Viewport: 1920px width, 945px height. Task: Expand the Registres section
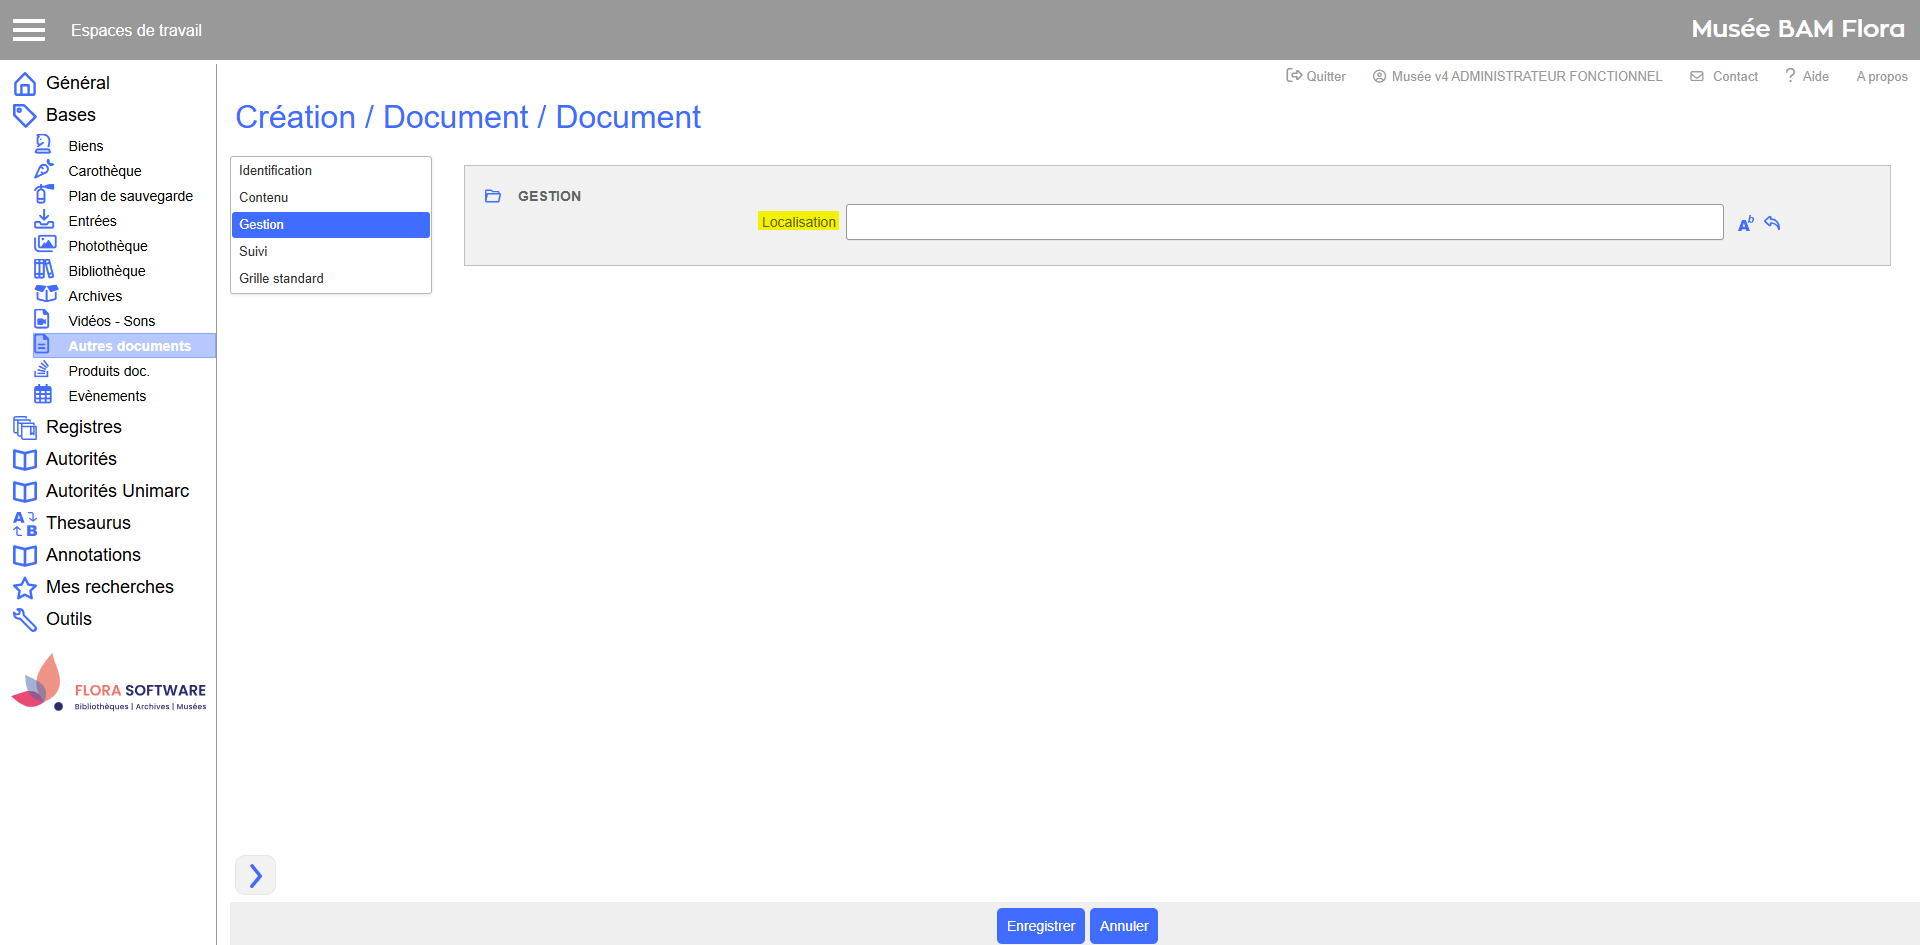click(83, 427)
